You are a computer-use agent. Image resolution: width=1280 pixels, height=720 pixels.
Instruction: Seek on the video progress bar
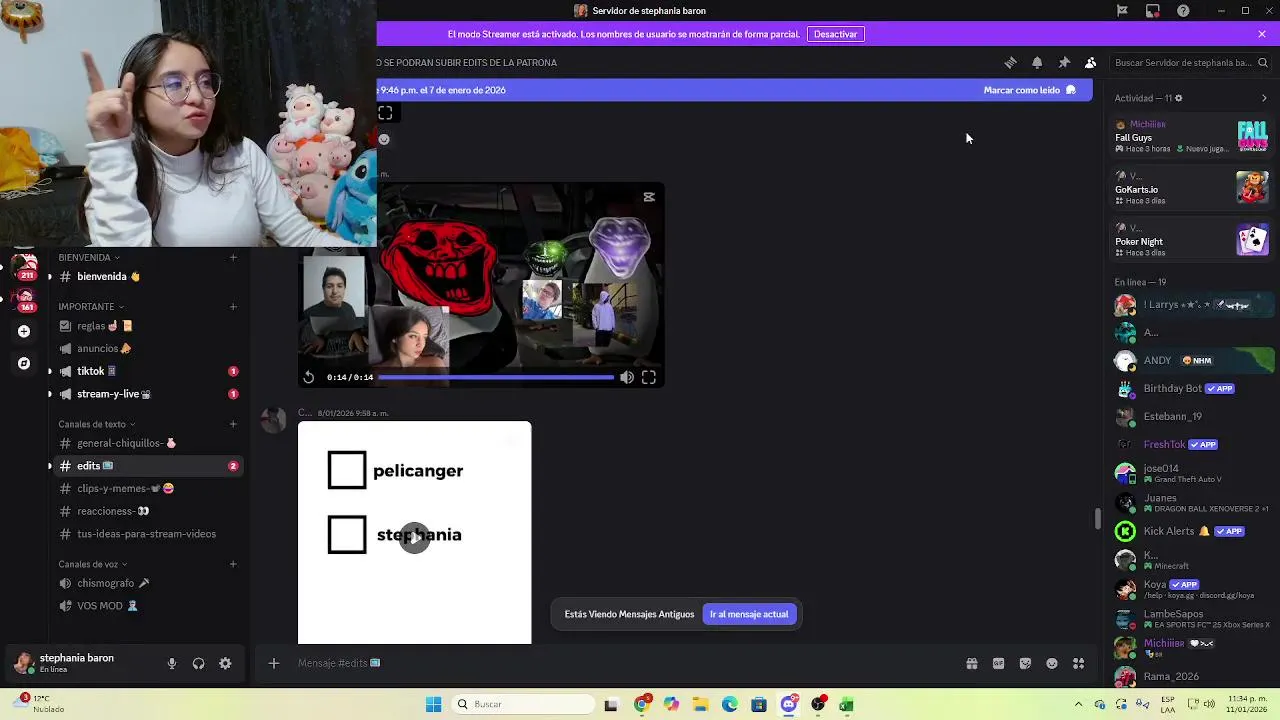pyautogui.click(x=496, y=377)
